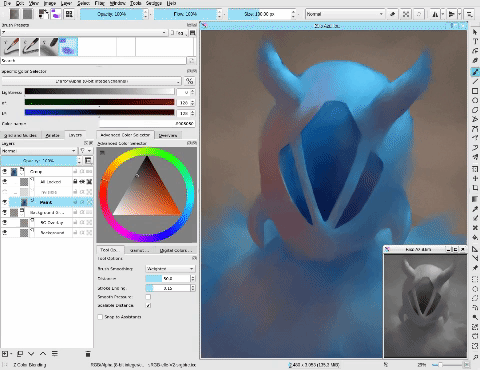Select the shape select arrow tool
This screenshot has height=370, width=480.
click(475, 32)
